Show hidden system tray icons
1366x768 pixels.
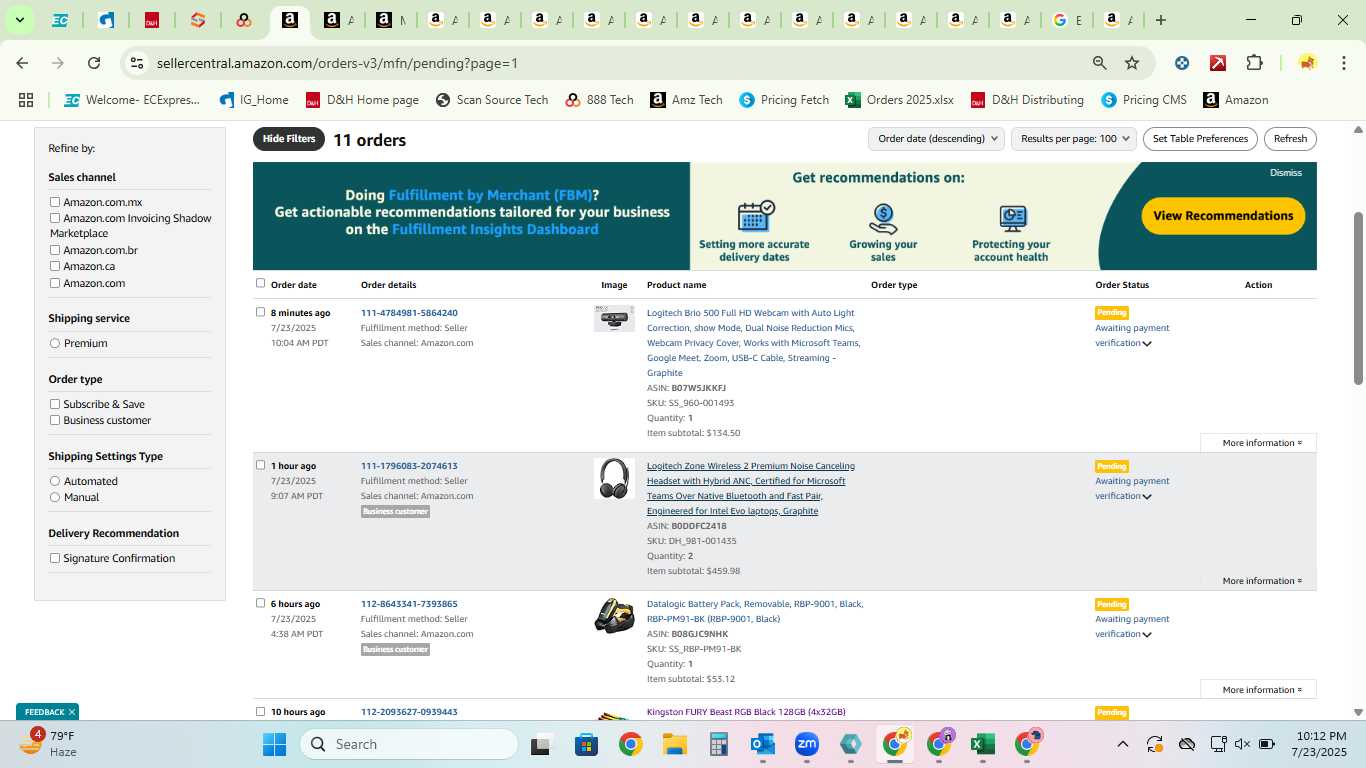(x=1122, y=744)
